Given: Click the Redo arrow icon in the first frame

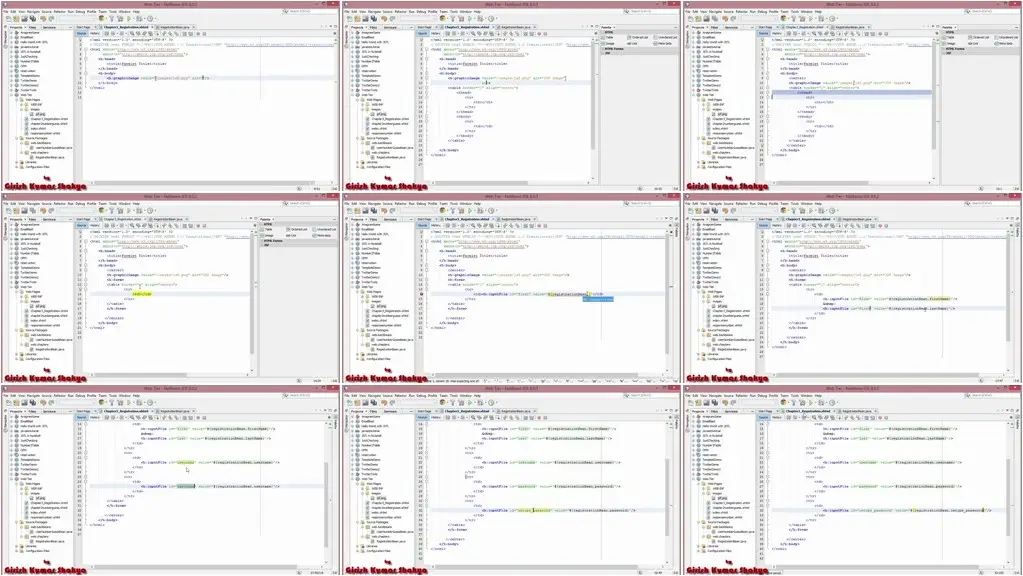Looking at the screenshot, I should coord(52,18).
